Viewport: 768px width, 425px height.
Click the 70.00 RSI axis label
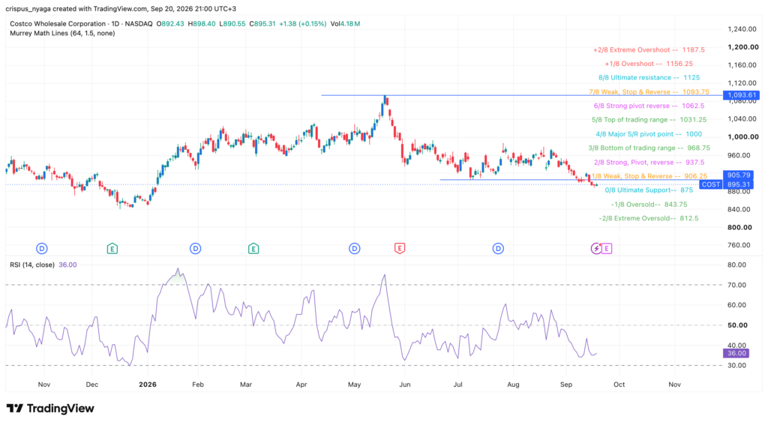tap(737, 285)
